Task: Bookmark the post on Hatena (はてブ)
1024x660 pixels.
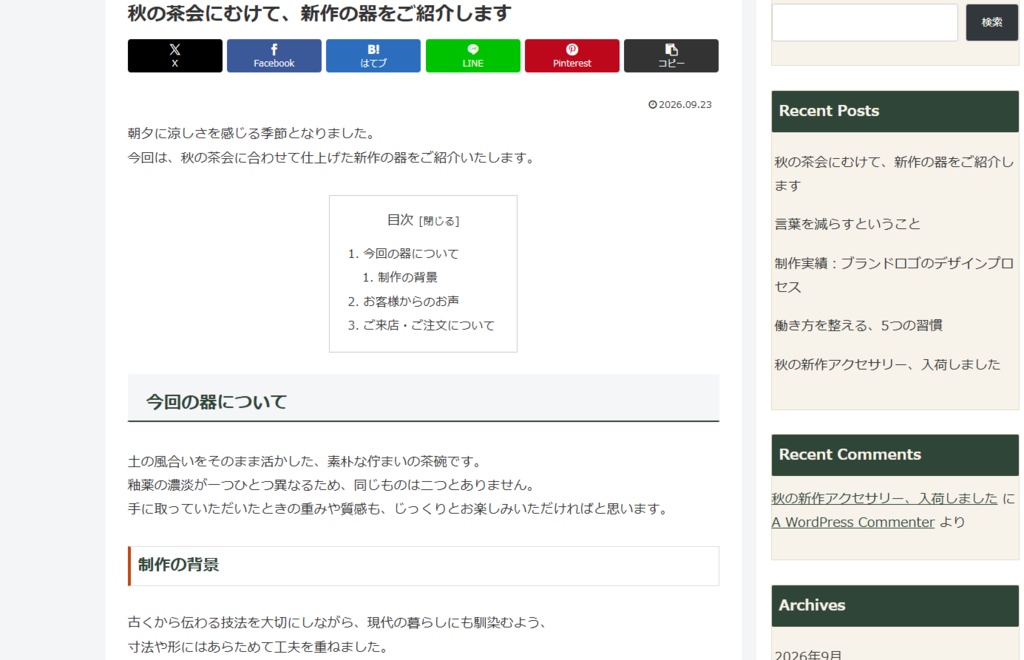Action: 373,55
